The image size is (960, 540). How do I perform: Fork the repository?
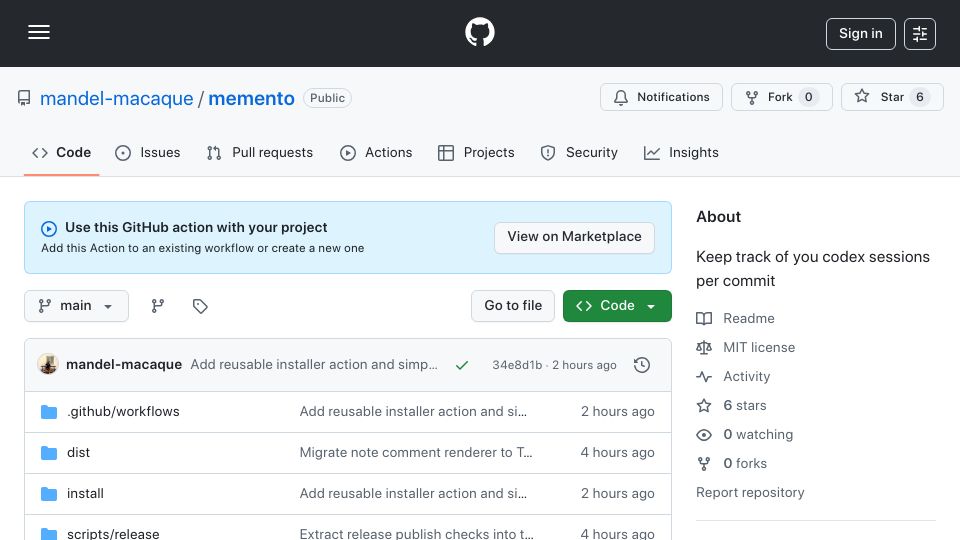click(x=781, y=97)
